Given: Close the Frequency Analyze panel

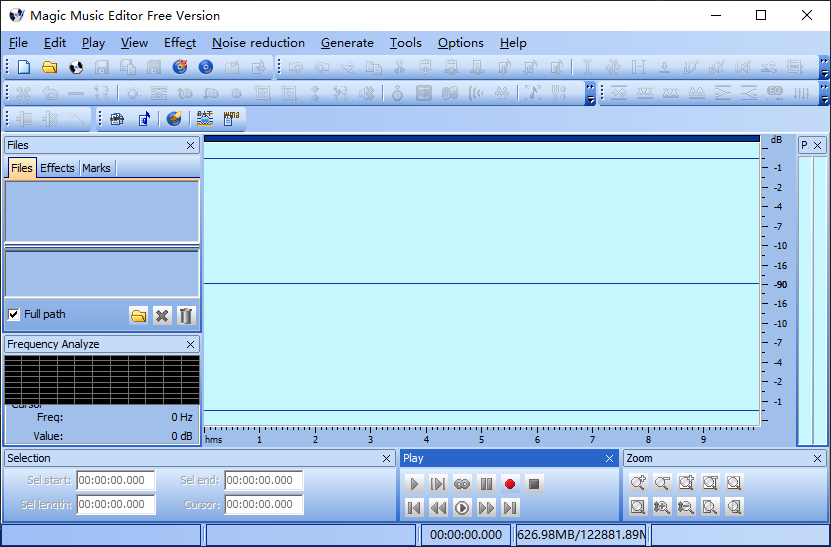Looking at the screenshot, I should click(x=191, y=344).
